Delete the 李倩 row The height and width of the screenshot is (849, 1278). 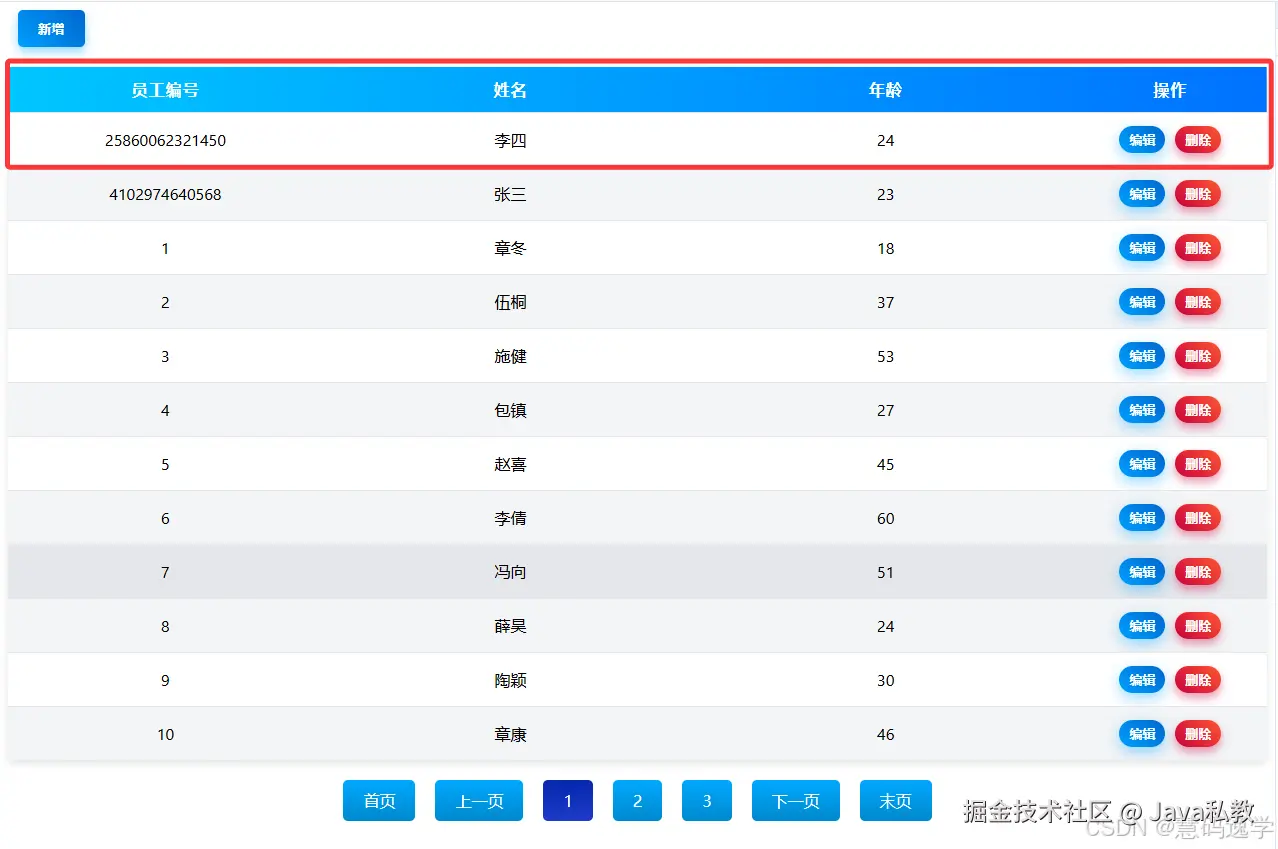click(x=1198, y=518)
